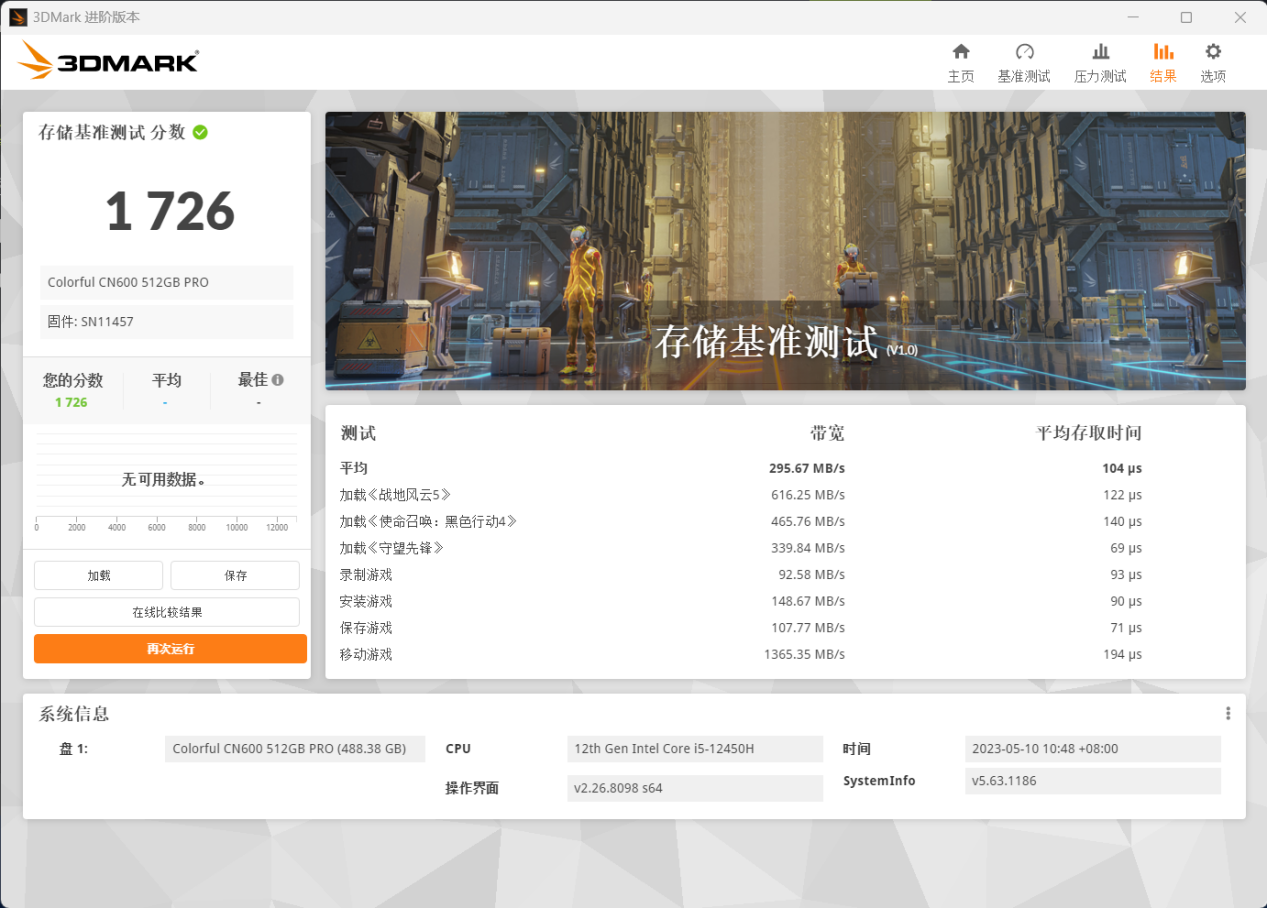Click the 12th Gen Intel Core i5-12450H field
Viewport: 1267px width, 908px height.
(695, 749)
